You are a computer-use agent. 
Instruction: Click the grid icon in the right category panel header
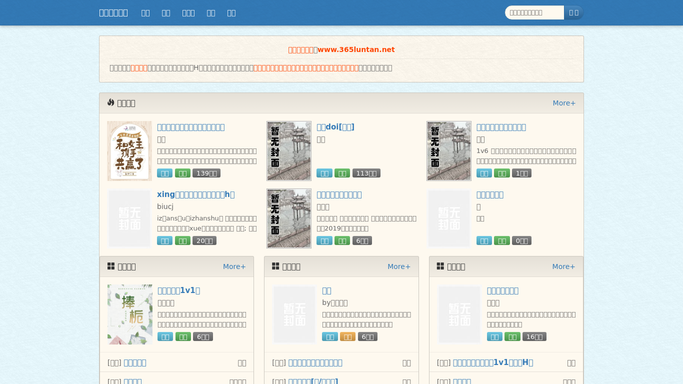[x=440, y=266]
